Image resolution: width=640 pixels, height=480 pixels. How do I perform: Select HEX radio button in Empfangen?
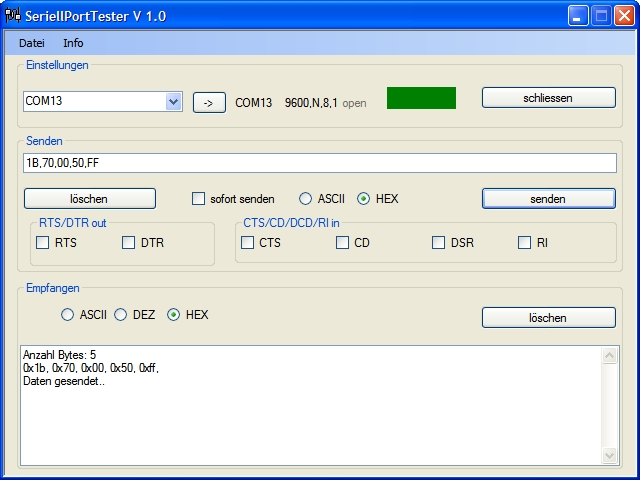click(173, 315)
